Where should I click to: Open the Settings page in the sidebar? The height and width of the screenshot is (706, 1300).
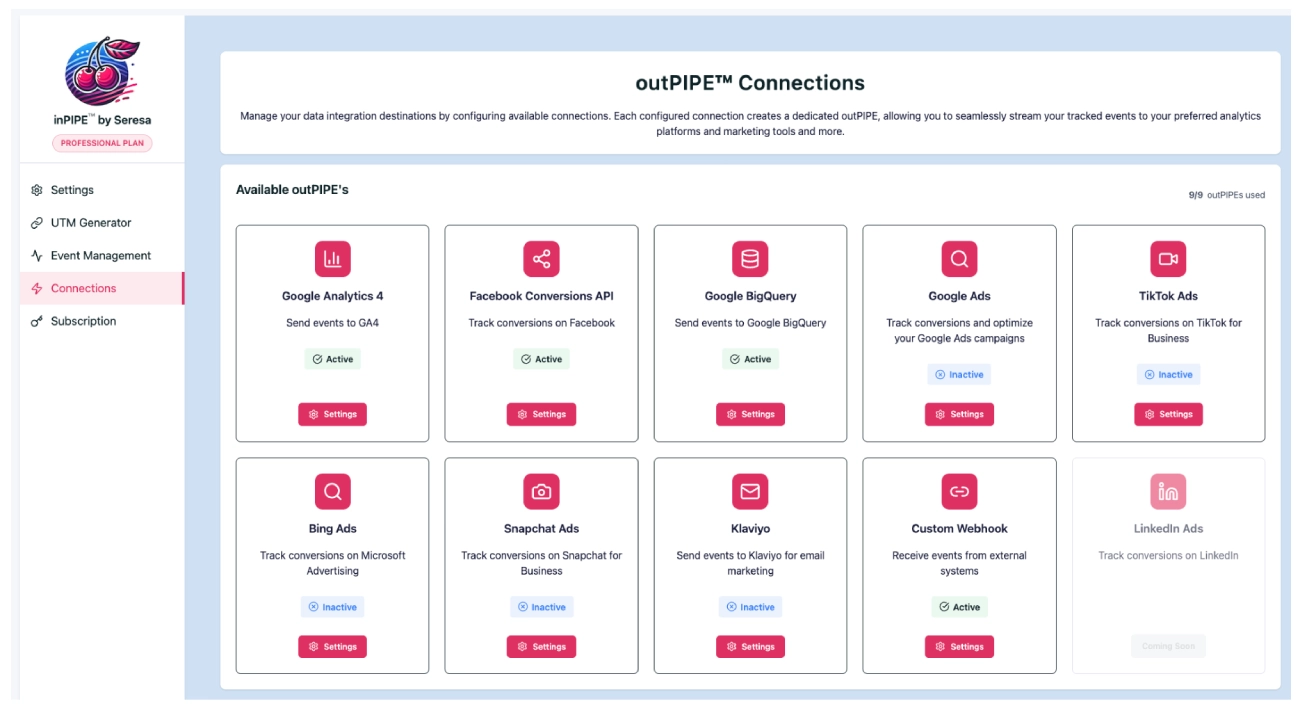(x=102, y=190)
